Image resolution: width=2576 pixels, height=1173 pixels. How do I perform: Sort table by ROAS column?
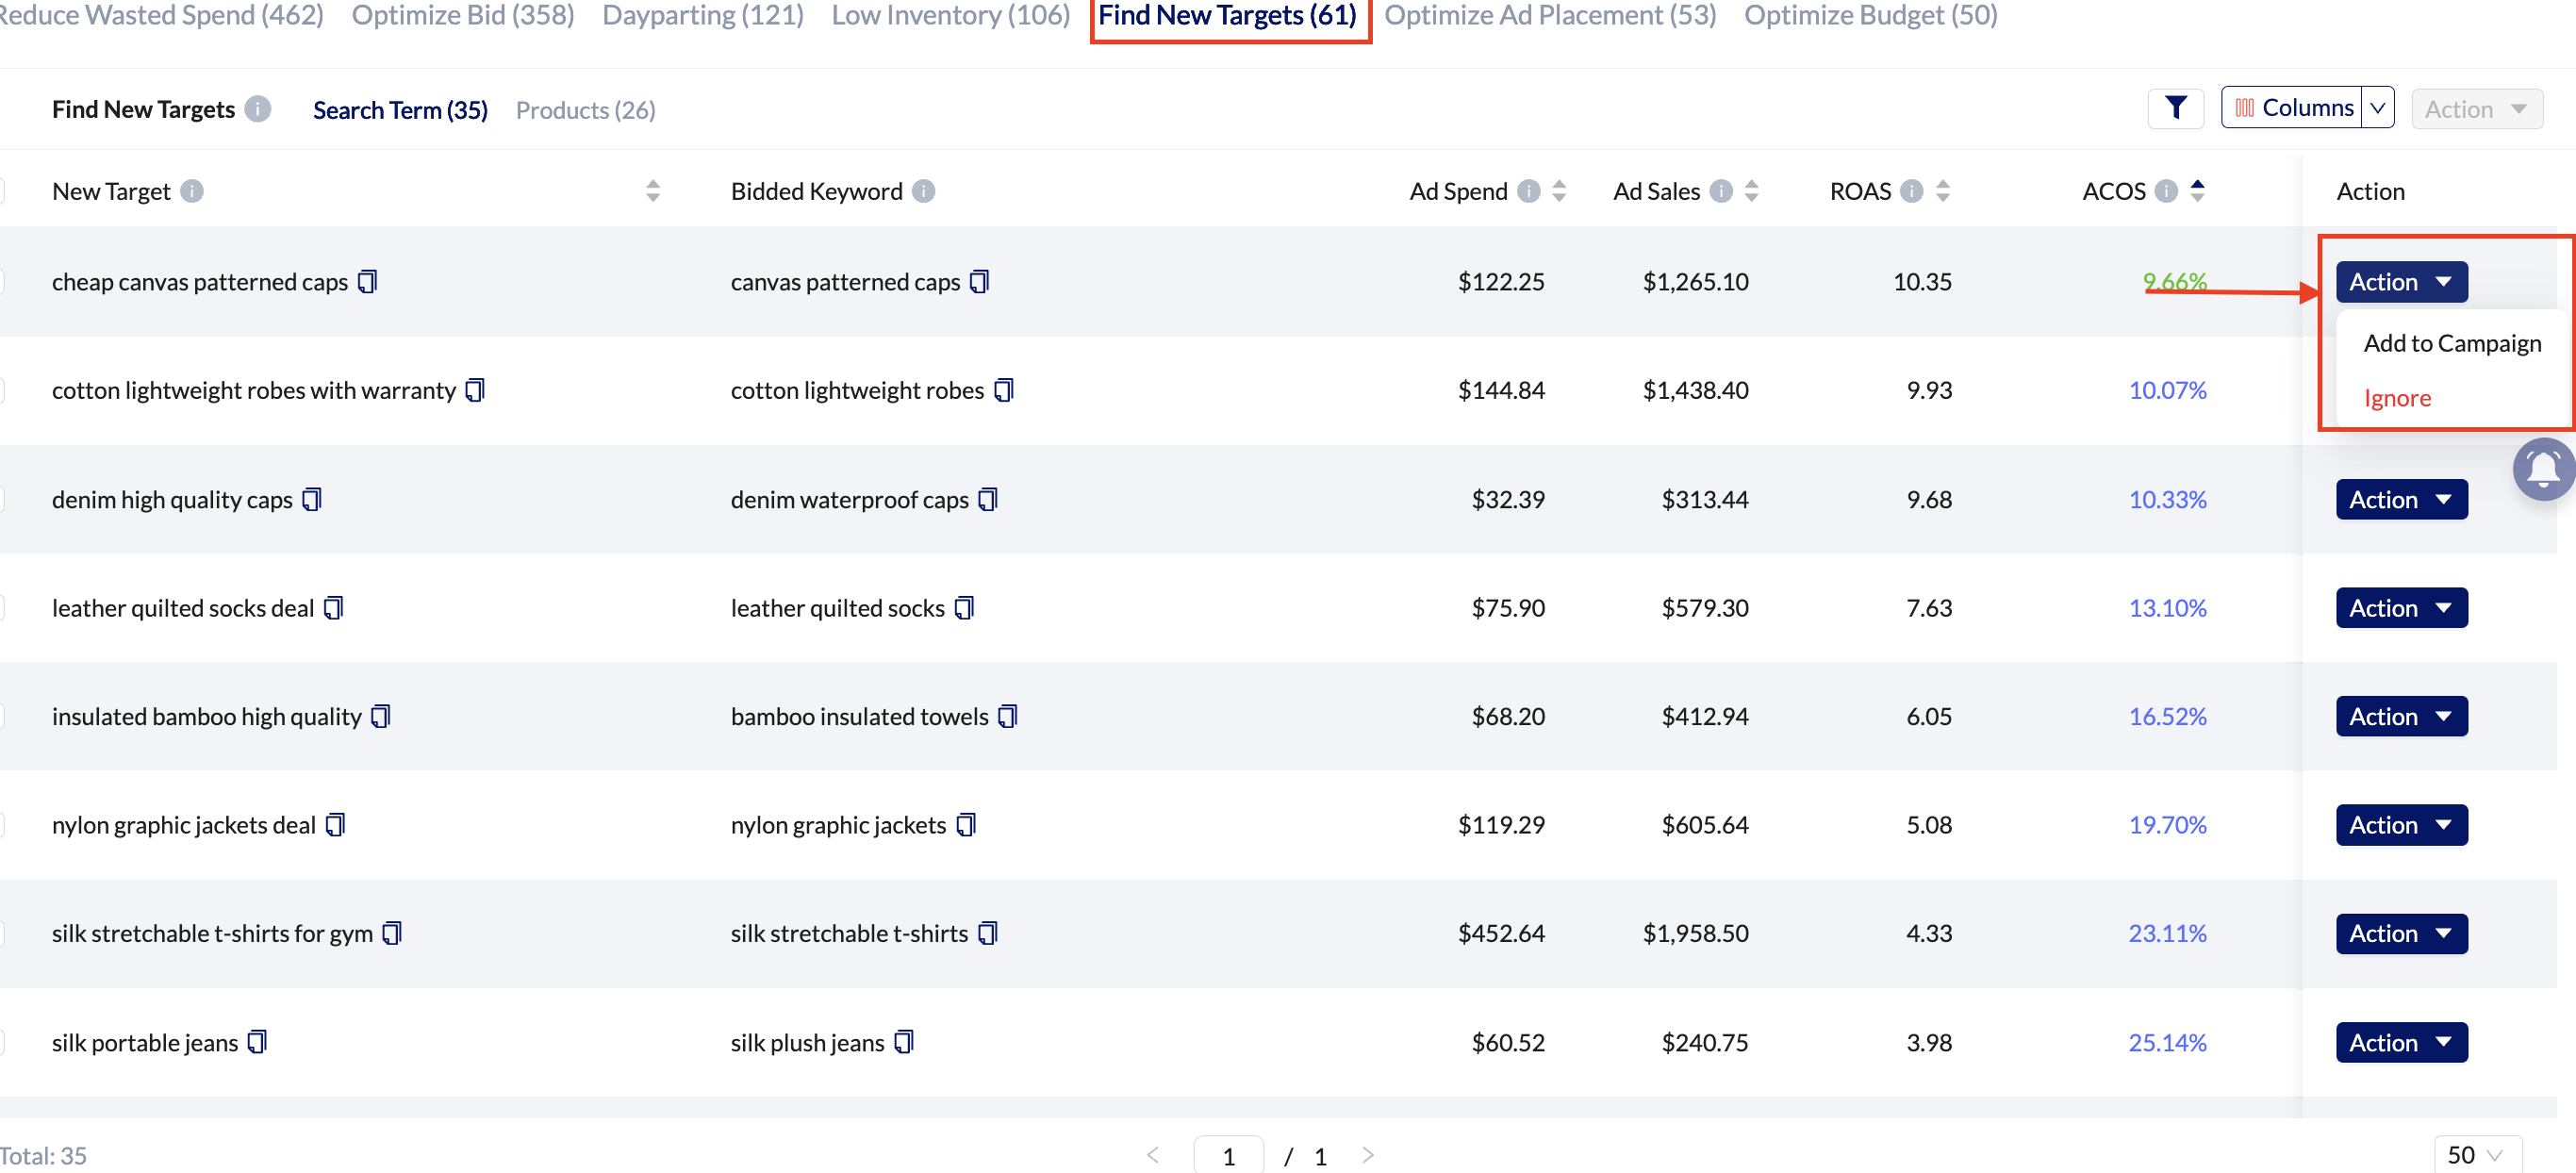(x=1942, y=191)
